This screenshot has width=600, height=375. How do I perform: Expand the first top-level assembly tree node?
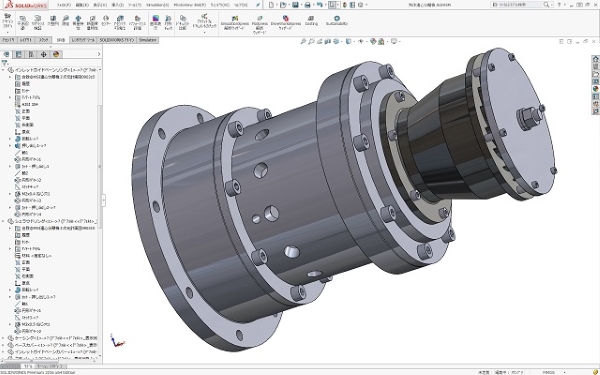click(x=3, y=70)
